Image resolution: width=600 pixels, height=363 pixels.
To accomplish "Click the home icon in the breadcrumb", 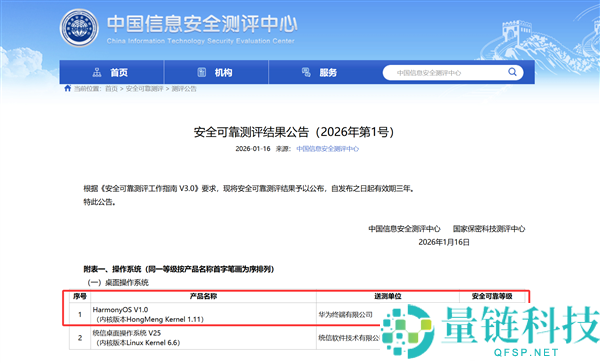I will click(68, 88).
